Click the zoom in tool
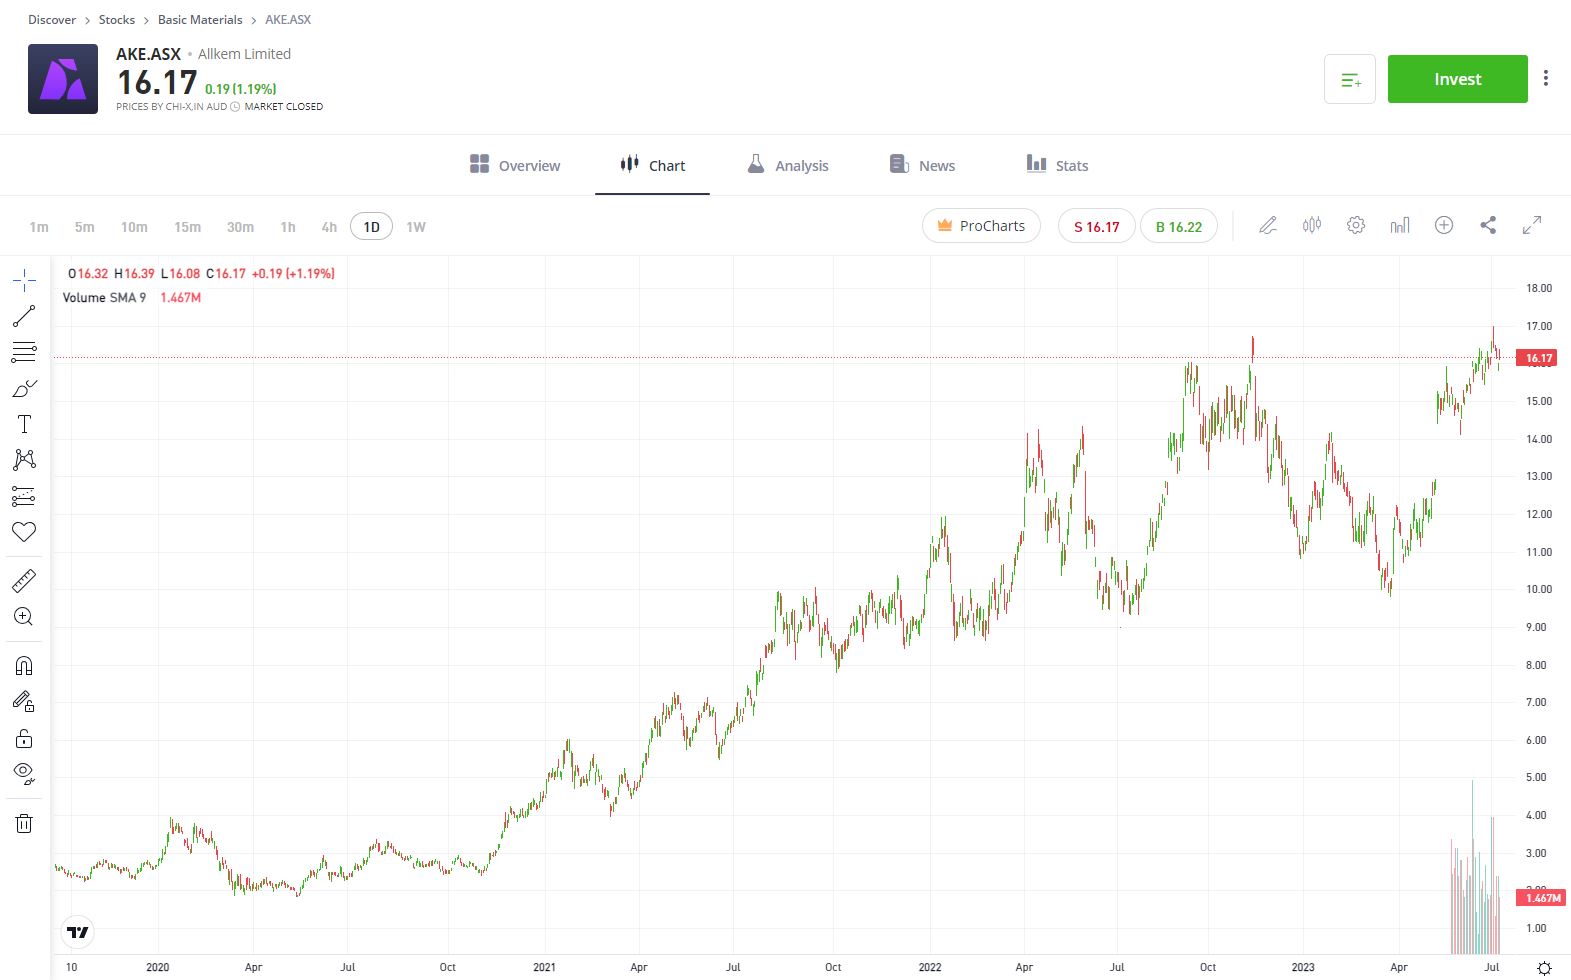This screenshot has height=980, width=1571. pyautogui.click(x=24, y=617)
